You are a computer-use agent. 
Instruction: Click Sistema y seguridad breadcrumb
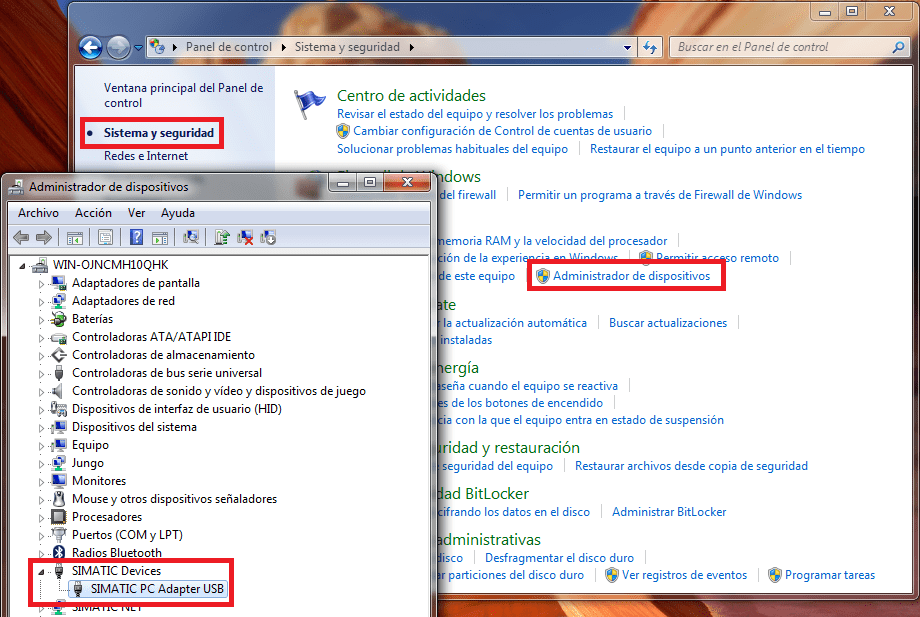click(347, 47)
